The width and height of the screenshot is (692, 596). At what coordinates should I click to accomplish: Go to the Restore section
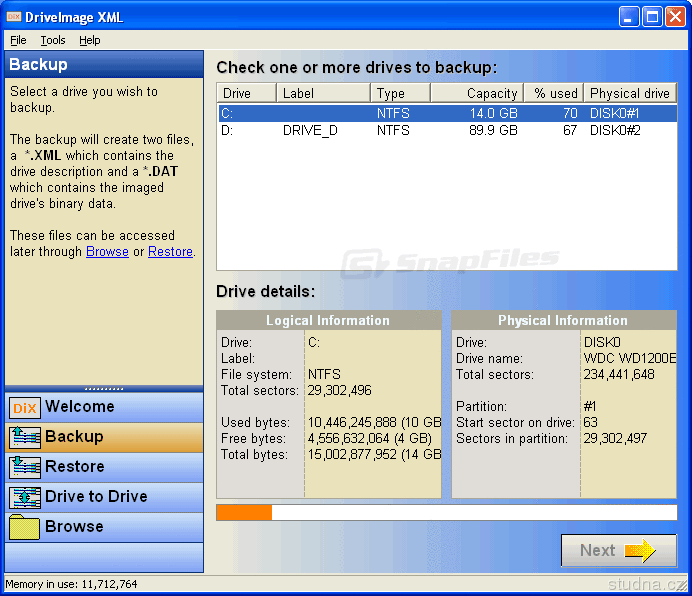tap(75, 466)
